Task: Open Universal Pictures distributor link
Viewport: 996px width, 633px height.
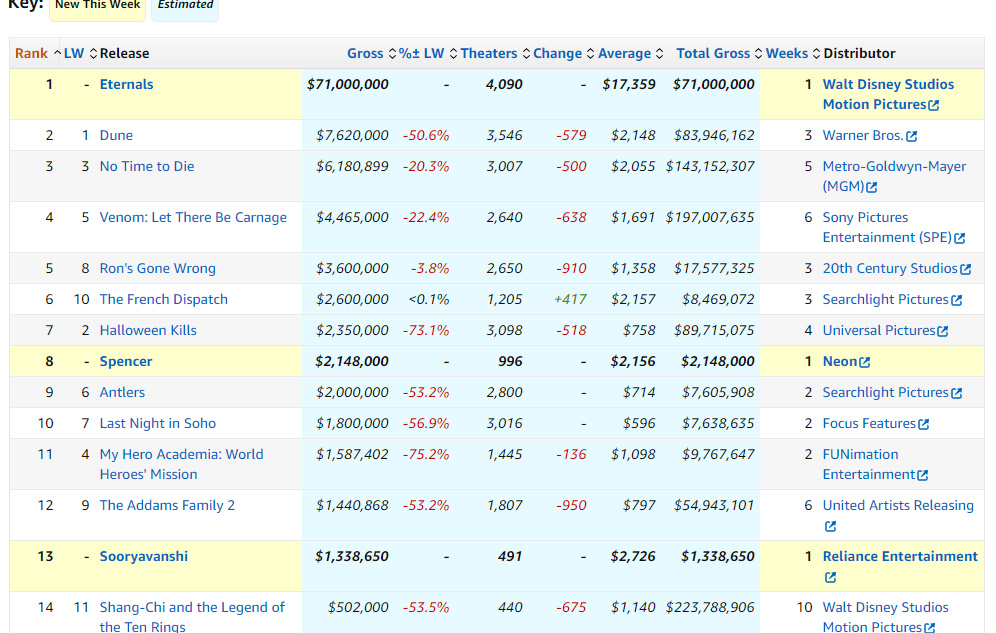Action: [879, 330]
